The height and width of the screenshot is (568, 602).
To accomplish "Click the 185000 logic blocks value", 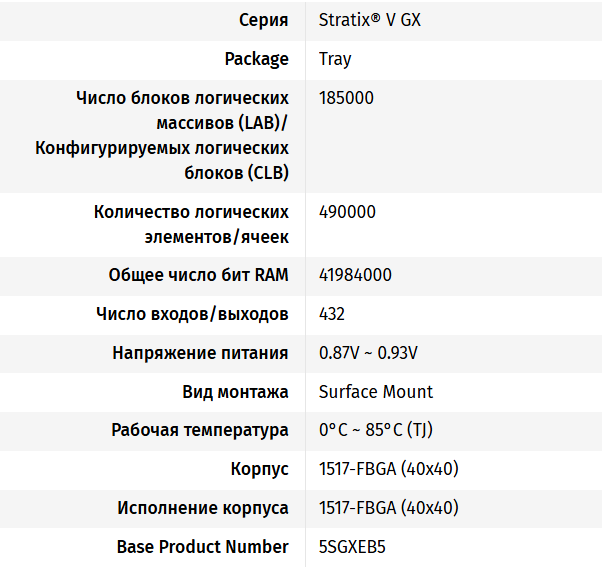I will click(347, 98).
